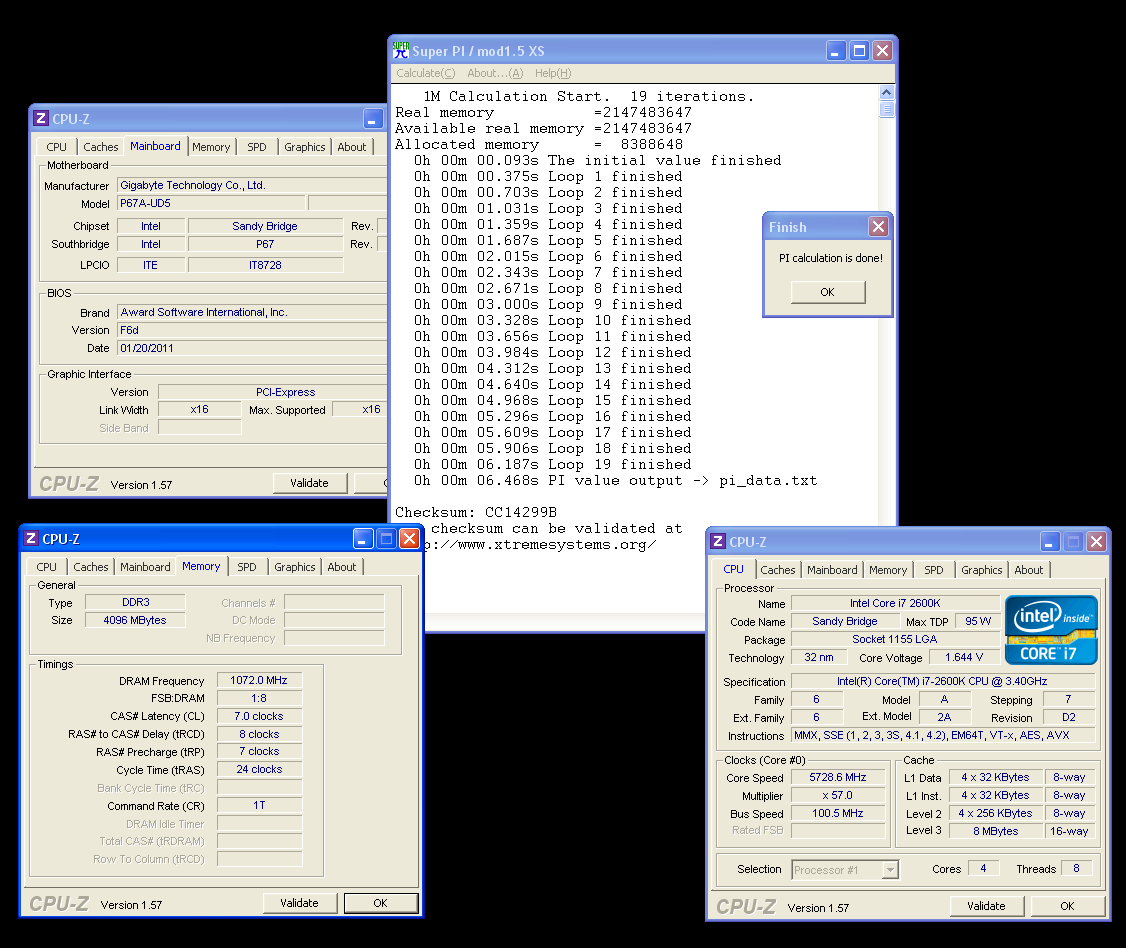Minimize the Super PI window
The height and width of the screenshot is (948, 1126).
[835, 51]
